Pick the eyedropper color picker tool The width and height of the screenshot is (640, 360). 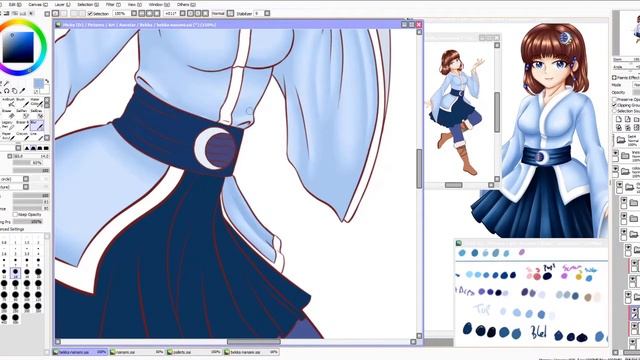click(x=23, y=91)
